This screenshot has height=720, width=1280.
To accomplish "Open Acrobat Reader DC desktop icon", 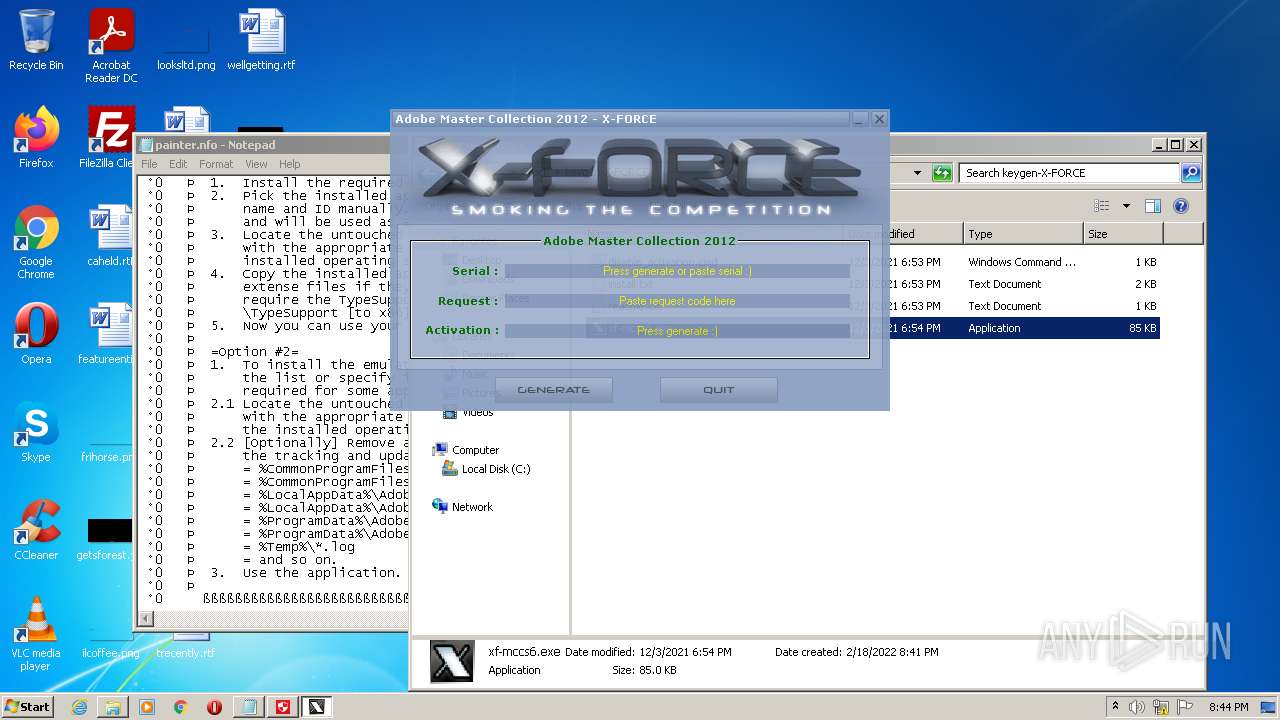I will click(111, 46).
